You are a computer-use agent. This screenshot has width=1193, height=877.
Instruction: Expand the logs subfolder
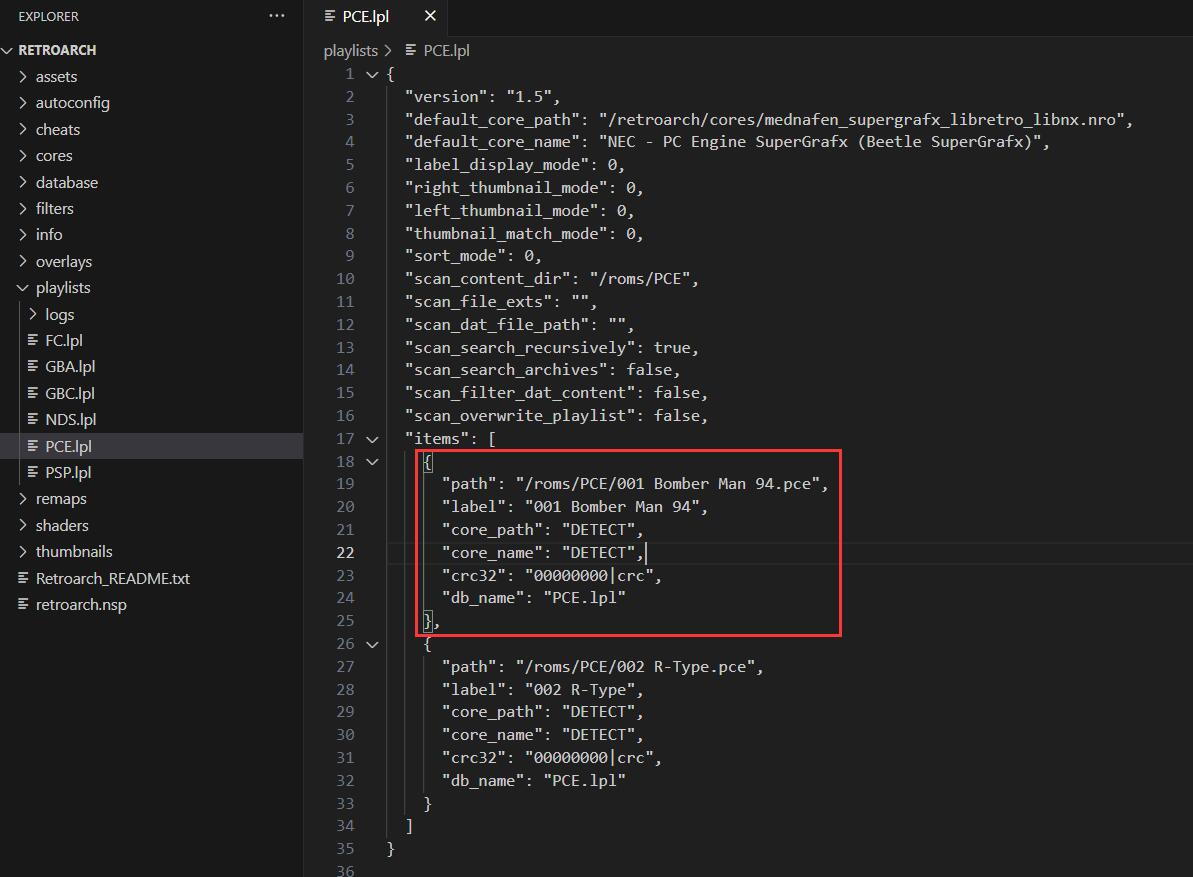click(x=59, y=314)
